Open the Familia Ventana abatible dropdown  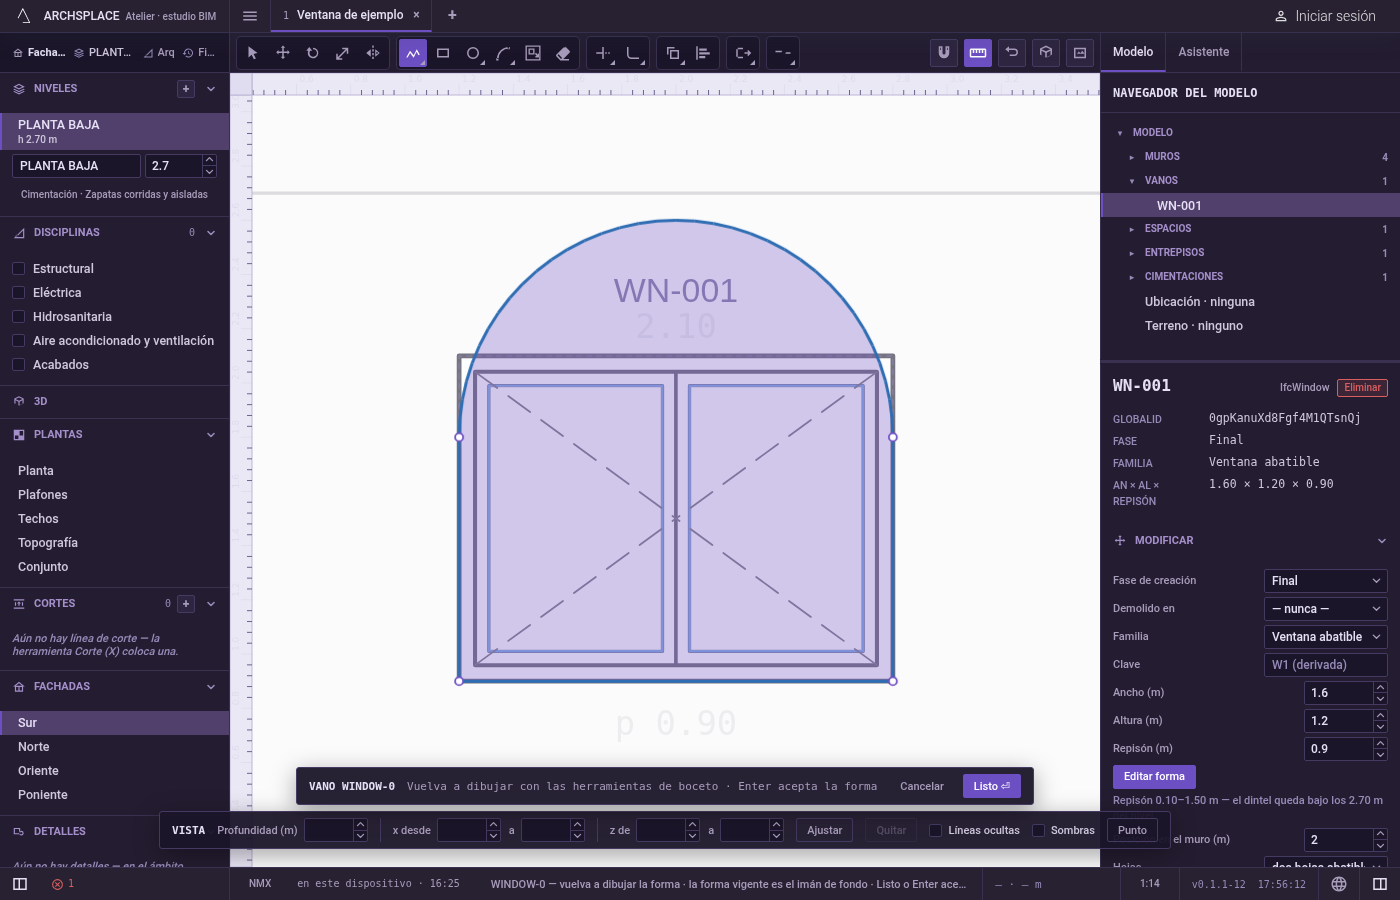[1326, 637]
